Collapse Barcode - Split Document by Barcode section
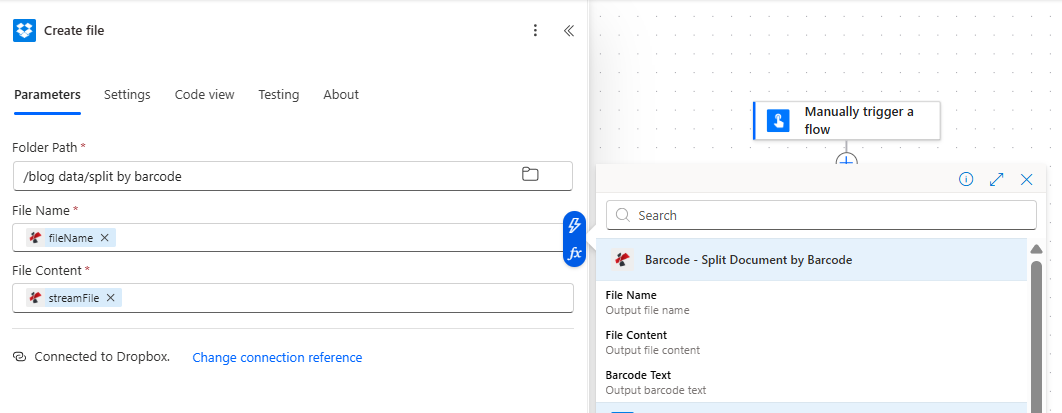The image size is (1062, 413). [x=810, y=260]
